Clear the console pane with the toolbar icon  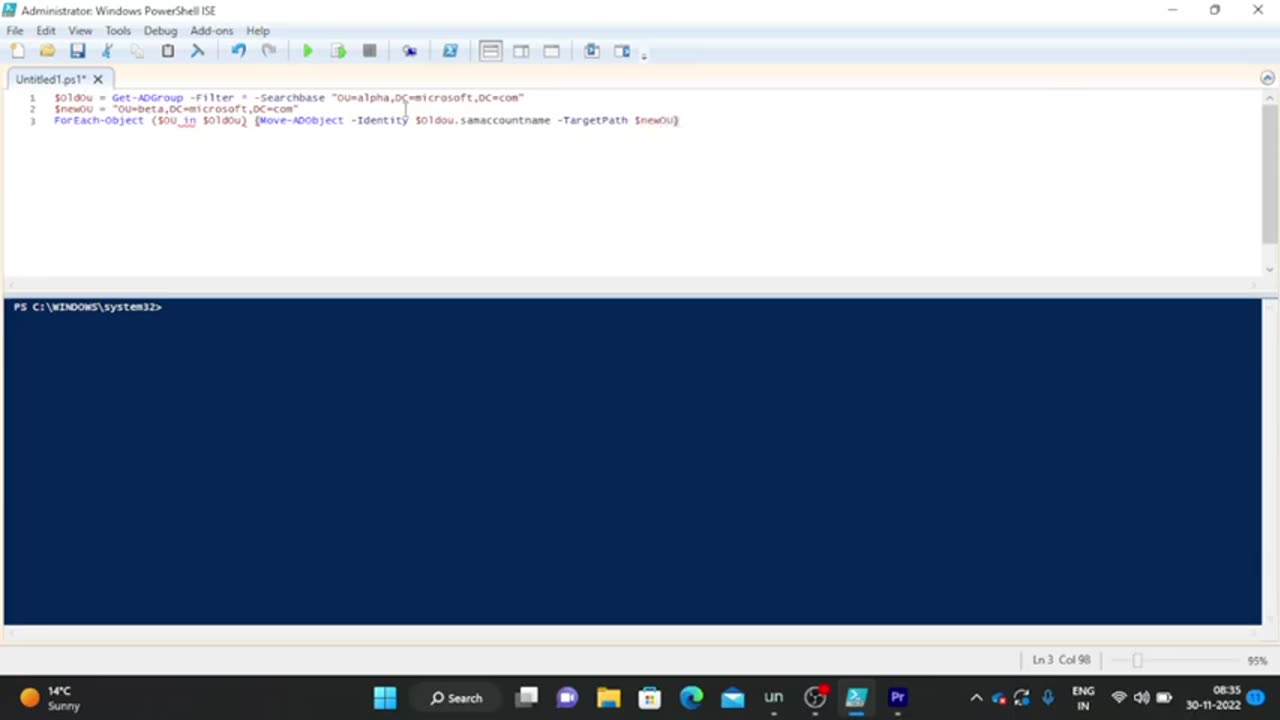point(197,51)
